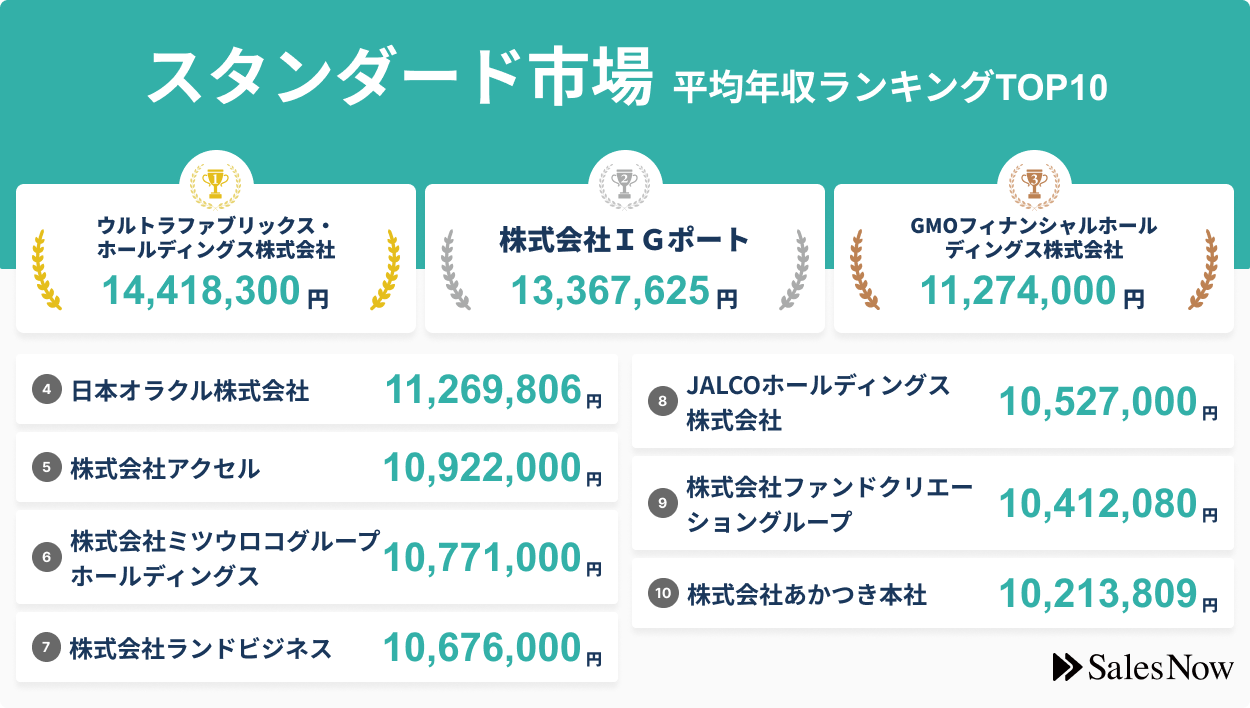Click the SalesNow double-arrow logo icon
Image resolution: width=1250 pixels, height=708 pixels.
[1066, 667]
